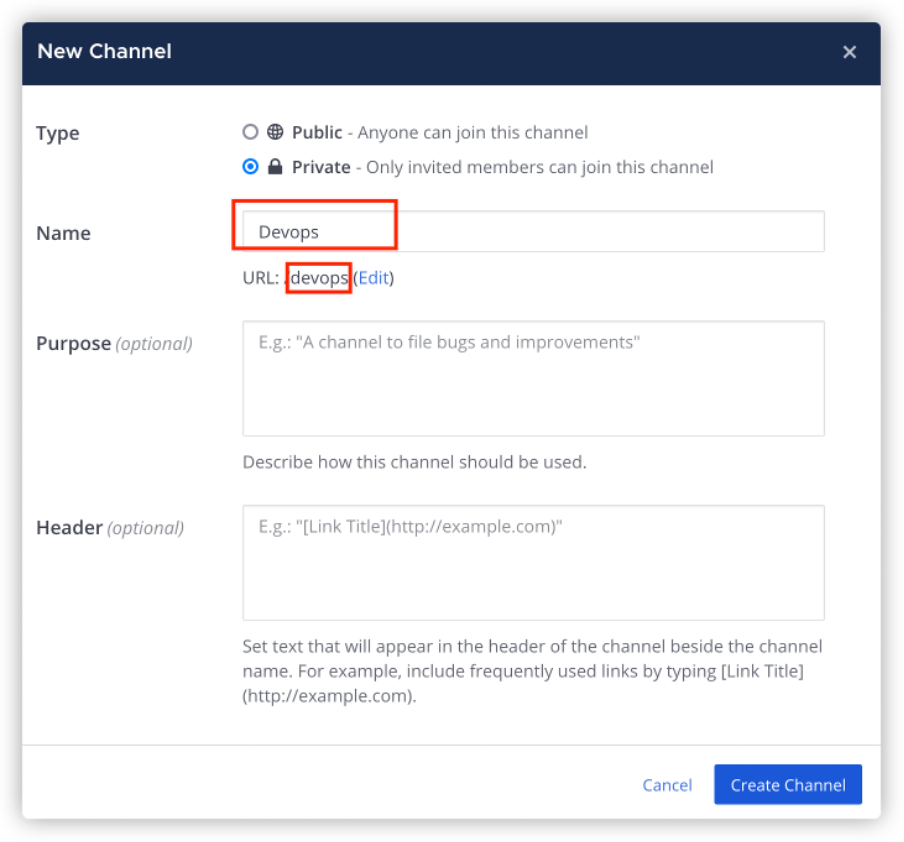Image resolution: width=904 pixels, height=842 pixels.
Task: Click the Create Channel button
Action: point(788,785)
